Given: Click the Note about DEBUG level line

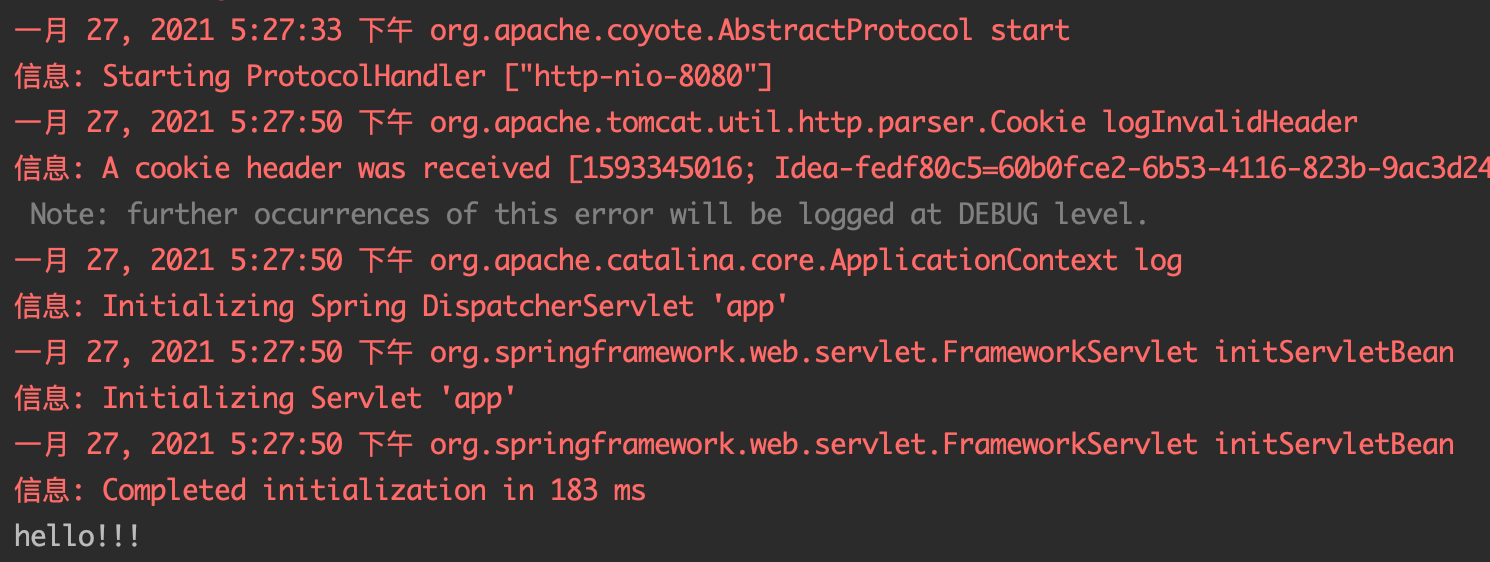Looking at the screenshot, I should 589,214.
